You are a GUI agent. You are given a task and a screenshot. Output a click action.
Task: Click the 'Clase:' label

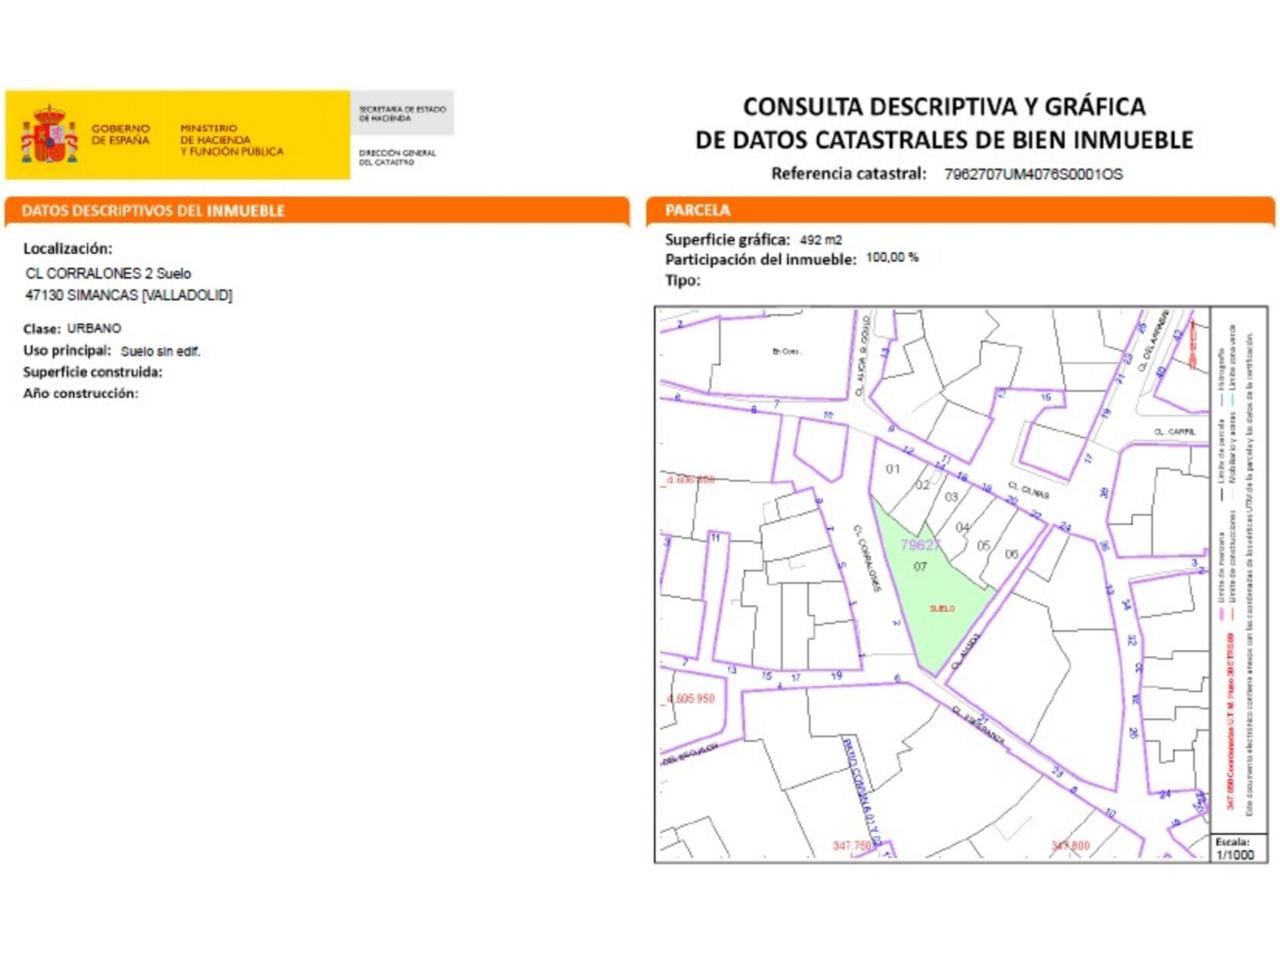pyautogui.click(x=42, y=328)
